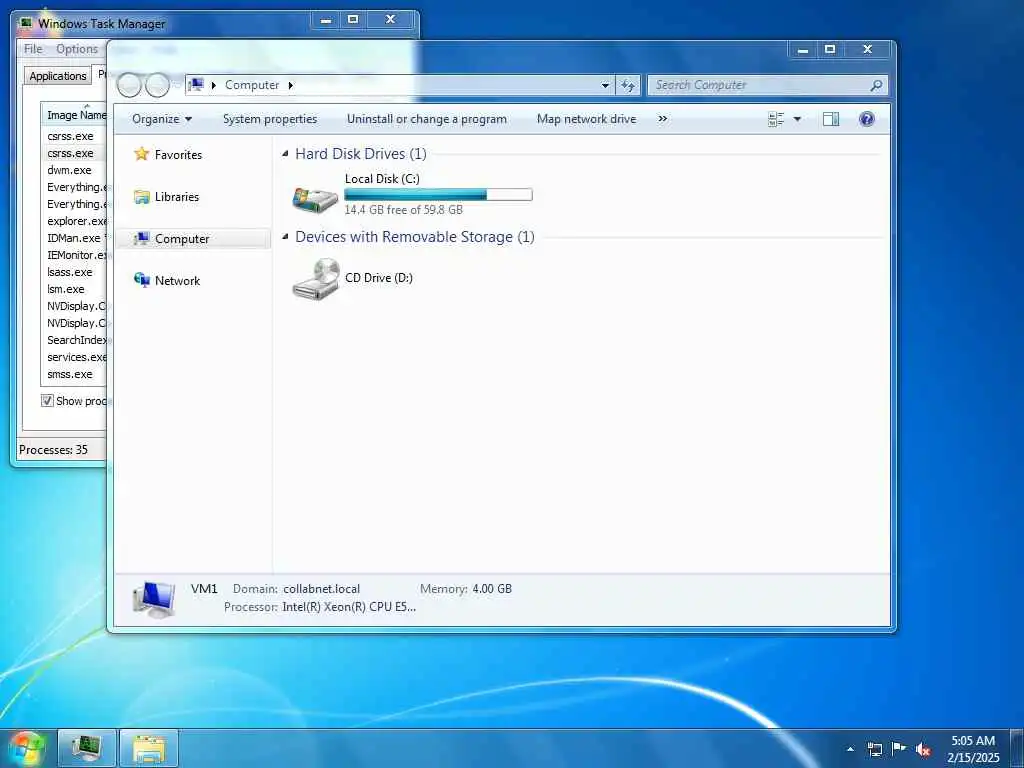Click the clock showing 5:05 AM
The width and height of the screenshot is (1024, 768).
click(973, 741)
